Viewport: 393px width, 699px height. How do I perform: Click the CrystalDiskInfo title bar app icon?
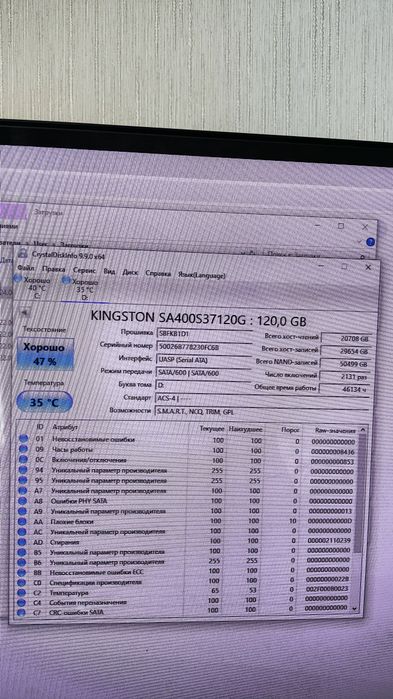pos(22,254)
